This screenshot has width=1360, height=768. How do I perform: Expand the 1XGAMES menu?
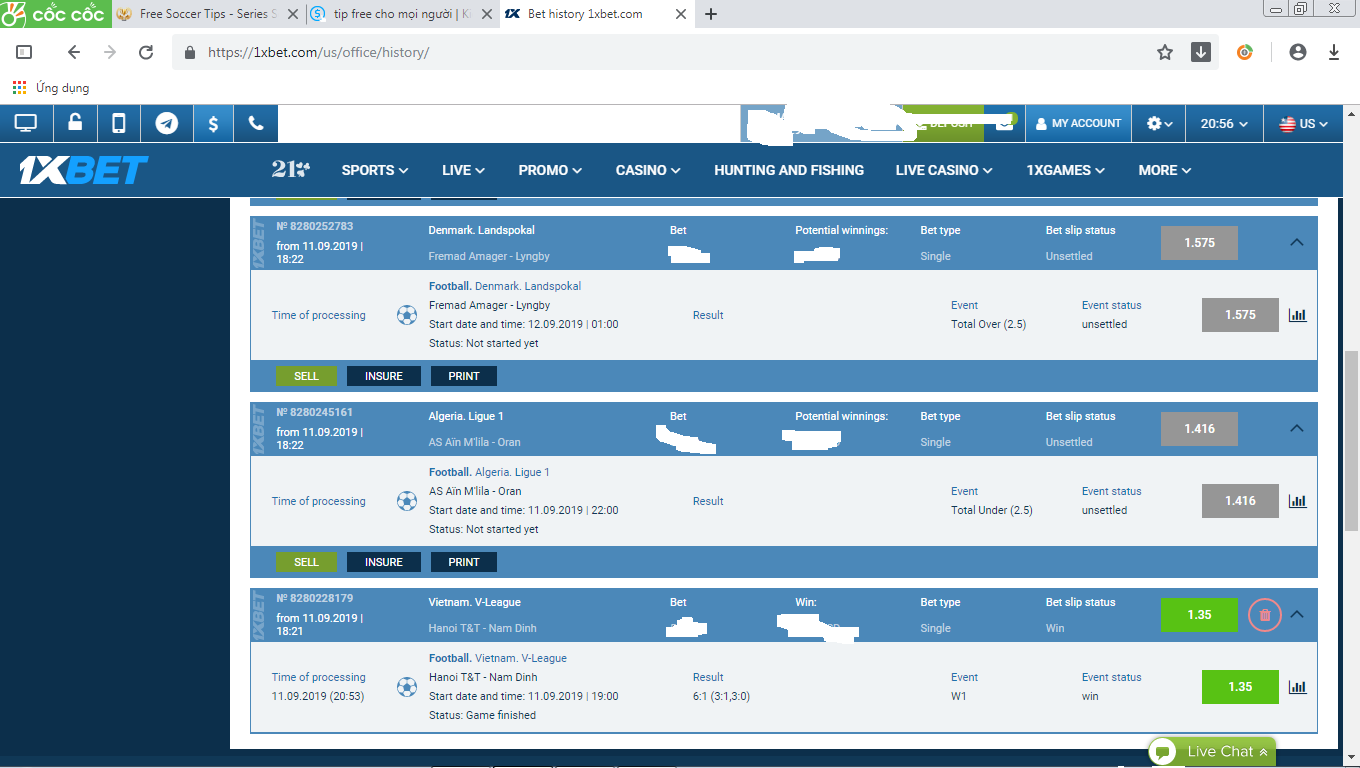point(1065,170)
